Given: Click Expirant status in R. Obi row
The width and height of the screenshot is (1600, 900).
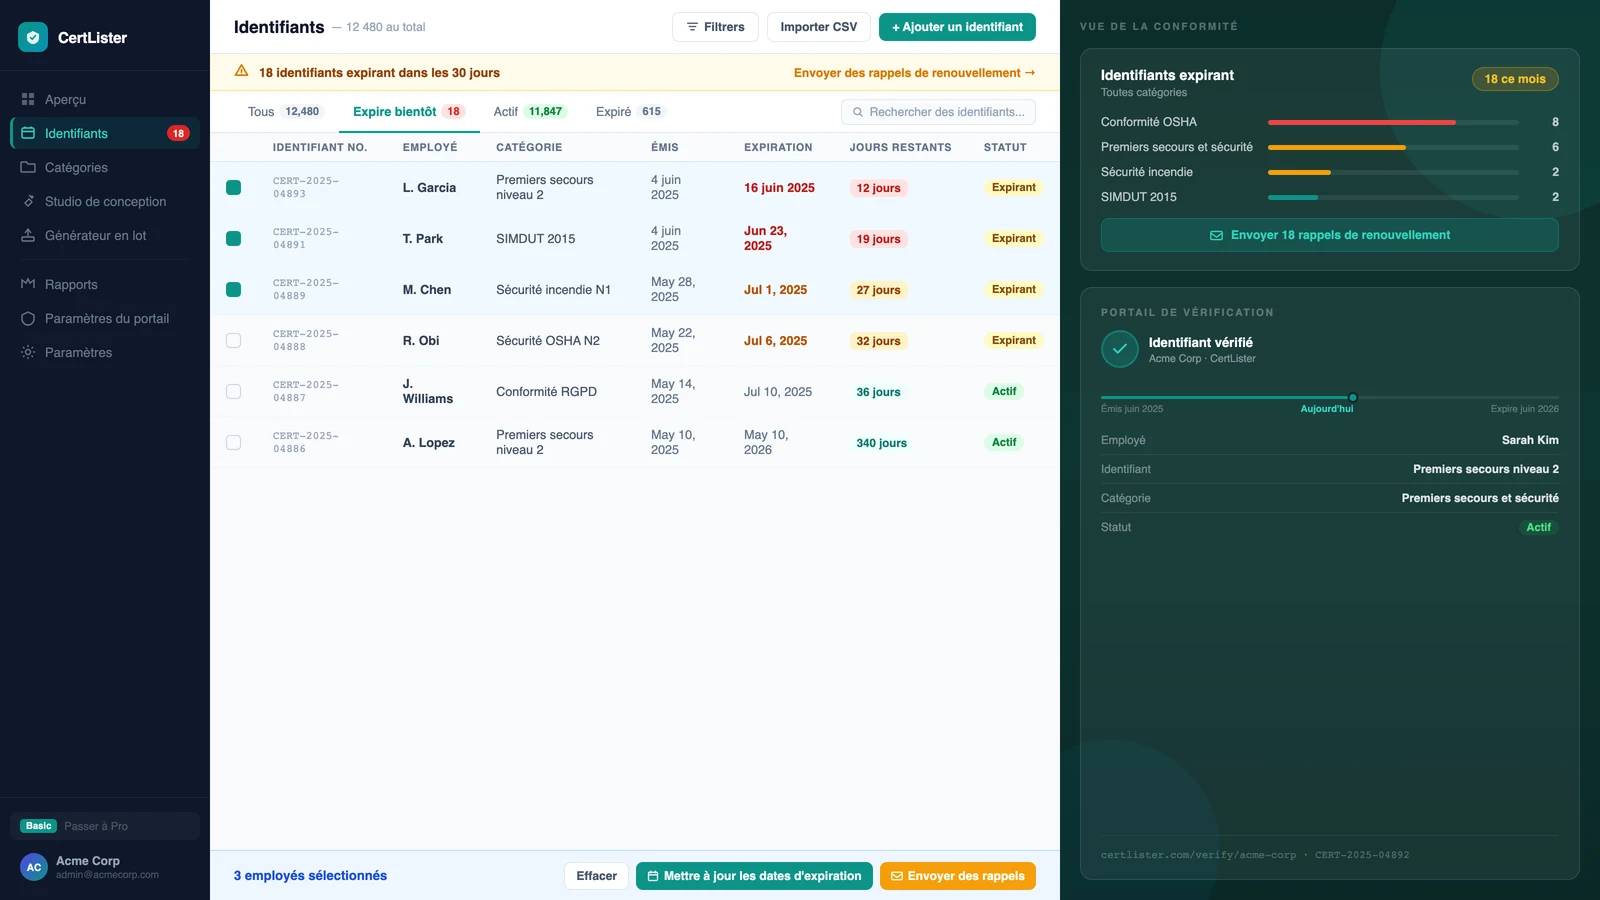Looking at the screenshot, I should click(1013, 340).
